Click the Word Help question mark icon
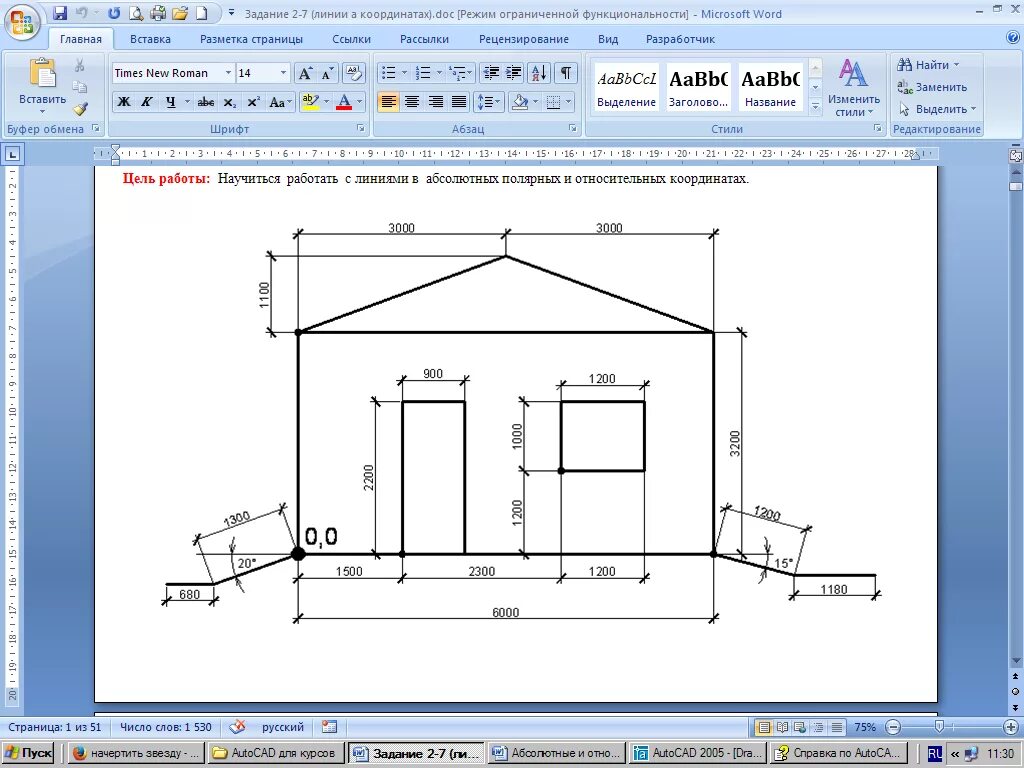The image size is (1024, 768). (1013, 38)
